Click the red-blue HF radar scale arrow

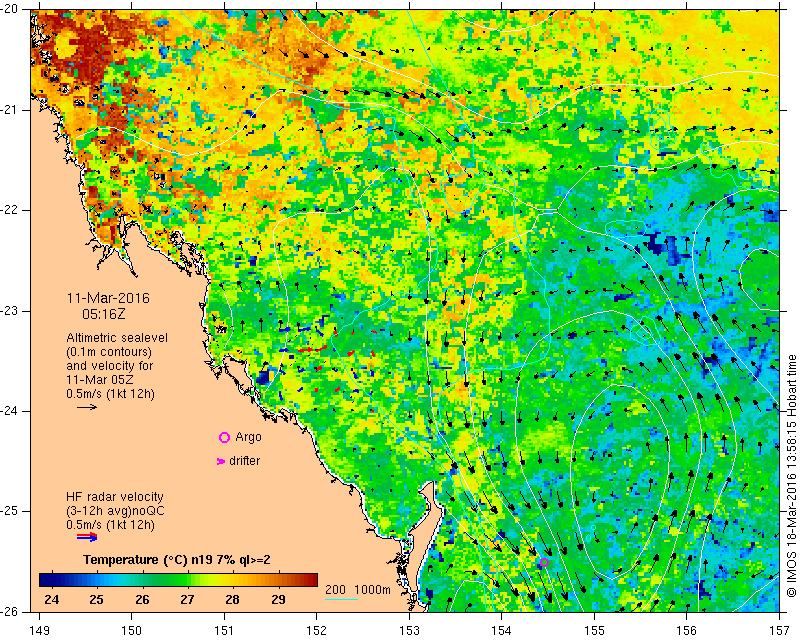[87, 537]
